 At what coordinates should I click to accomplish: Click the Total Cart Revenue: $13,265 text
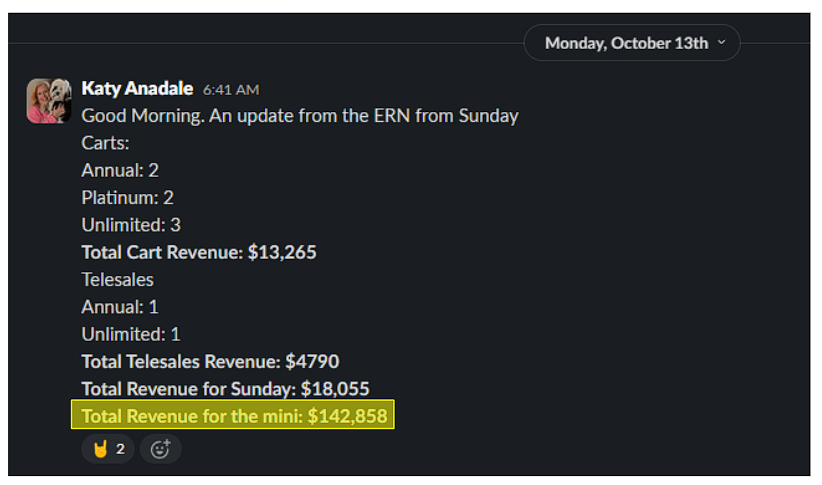point(199,252)
